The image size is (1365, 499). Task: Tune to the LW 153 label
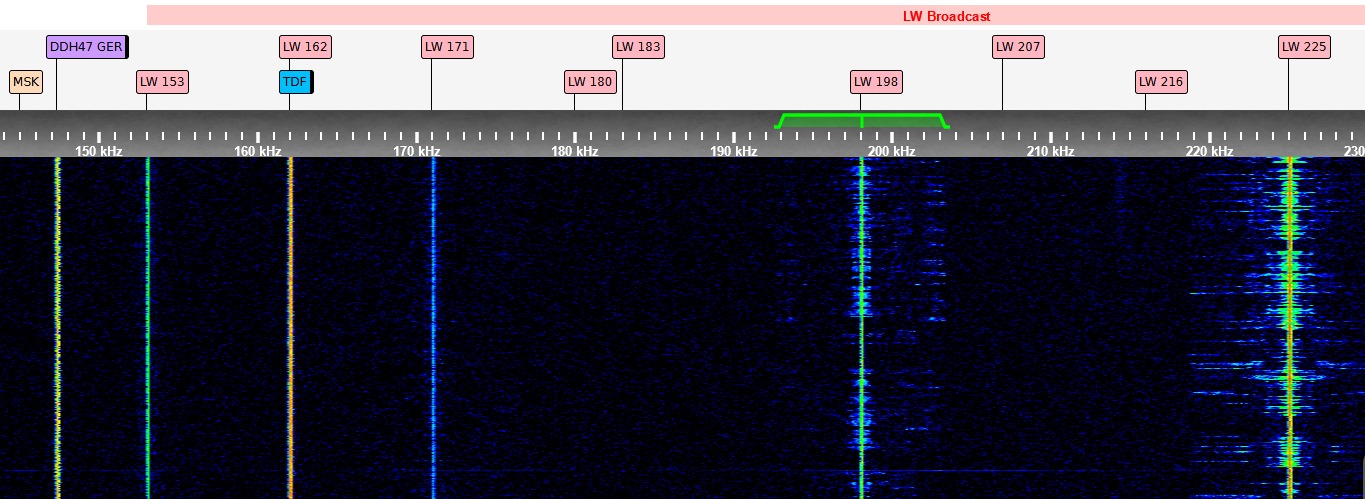pyautogui.click(x=162, y=82)
